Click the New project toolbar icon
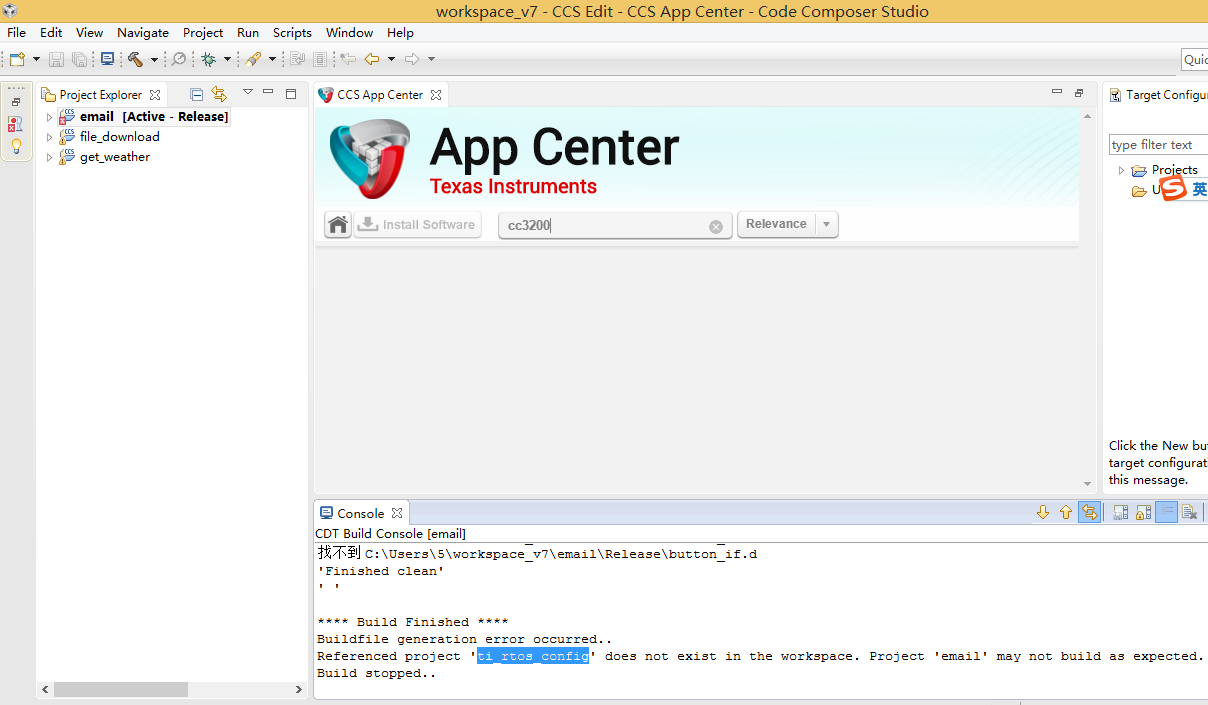 [x=17, y=60]
